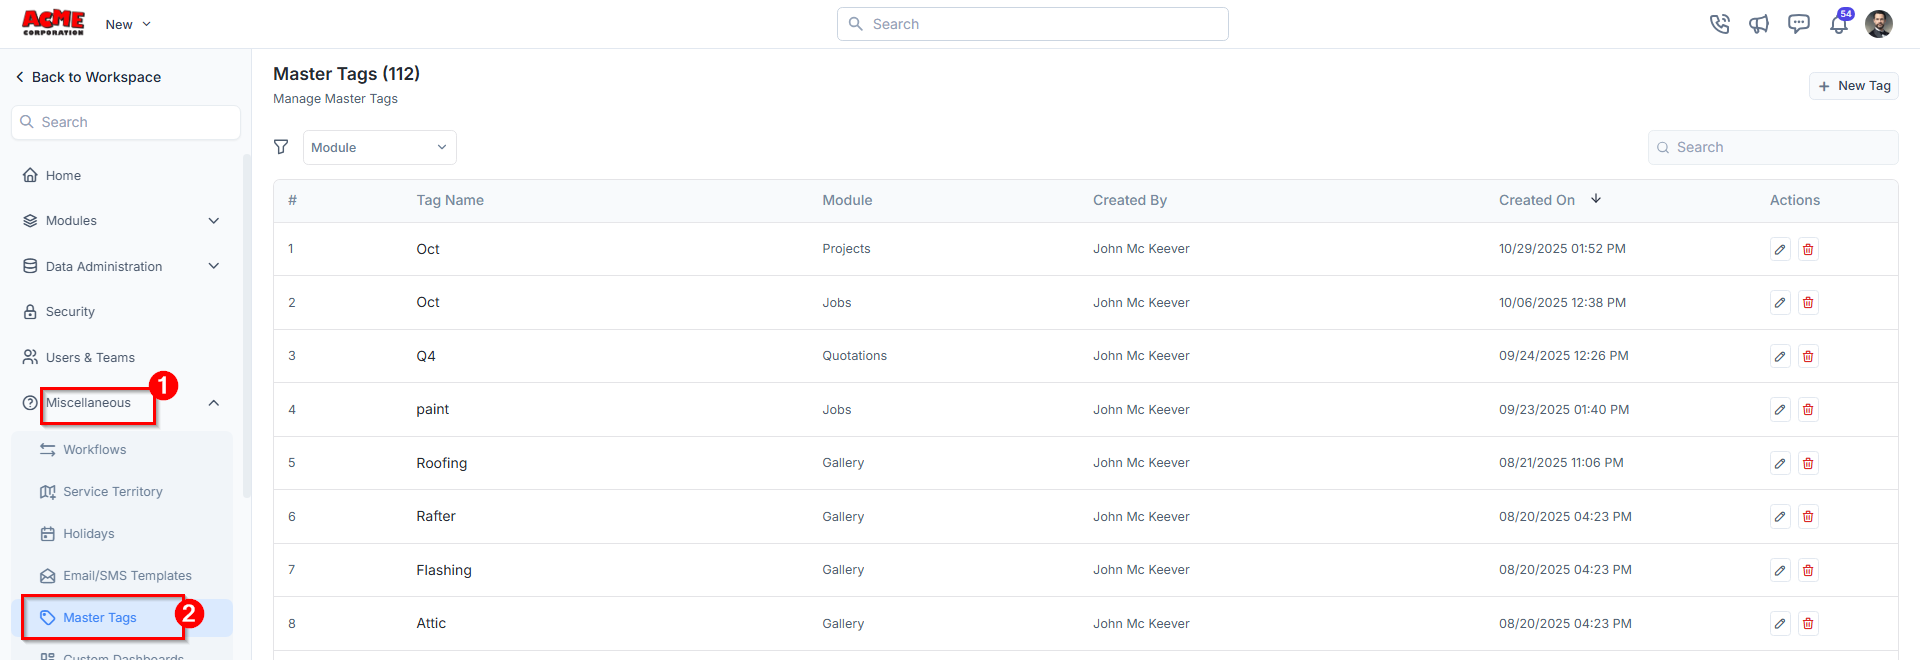Click the Tag Name column header
The height and width of the screenshot is (660, 1920).
[450, 200]
